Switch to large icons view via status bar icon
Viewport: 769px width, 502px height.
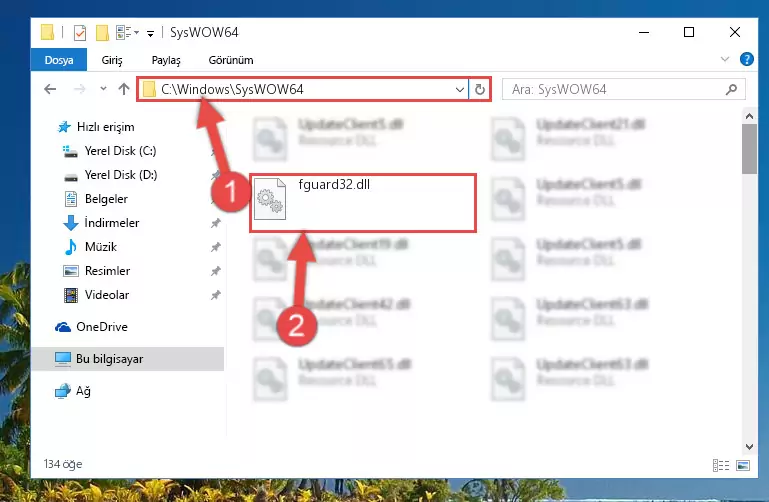(743, 465)
